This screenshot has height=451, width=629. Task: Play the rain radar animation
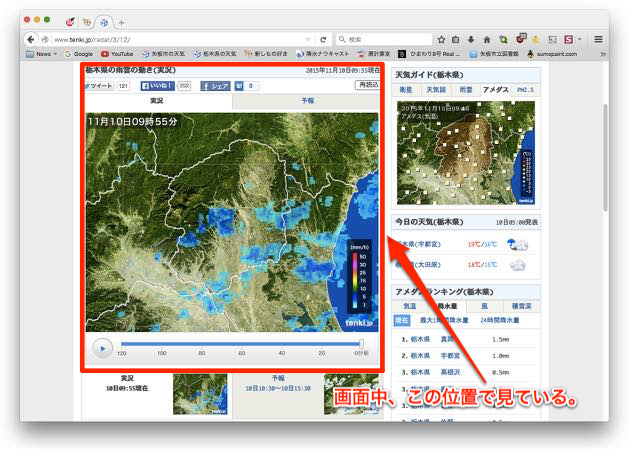coord(101,348)
